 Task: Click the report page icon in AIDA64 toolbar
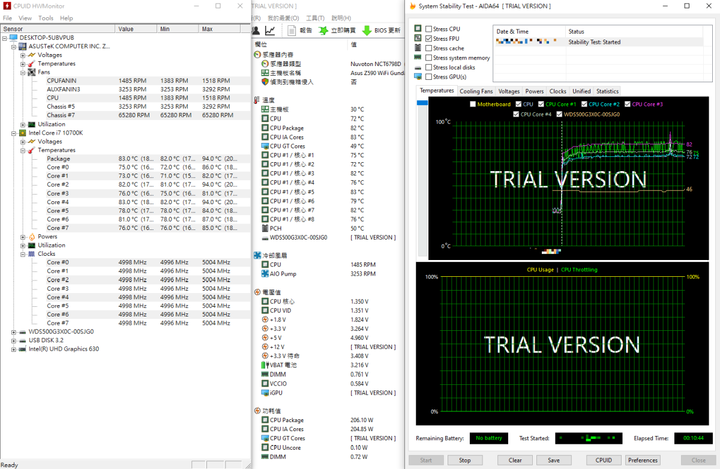coord(292,30)
